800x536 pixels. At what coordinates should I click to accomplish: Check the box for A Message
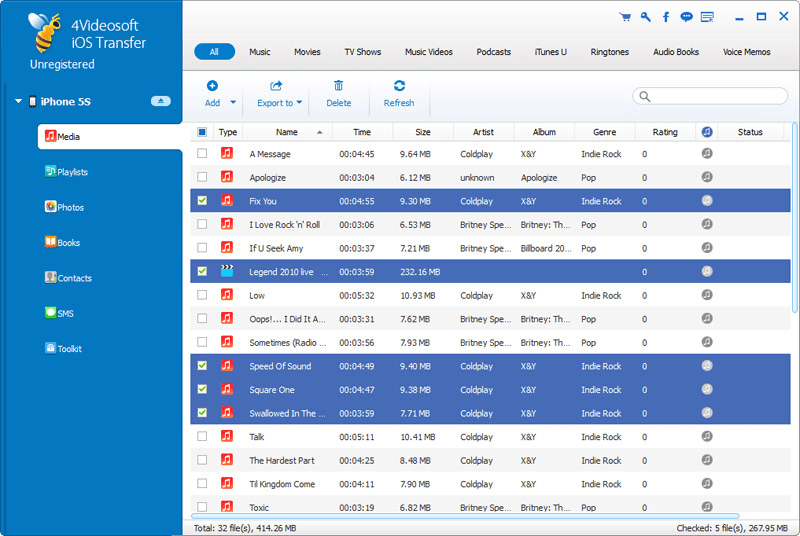[203, 154]
